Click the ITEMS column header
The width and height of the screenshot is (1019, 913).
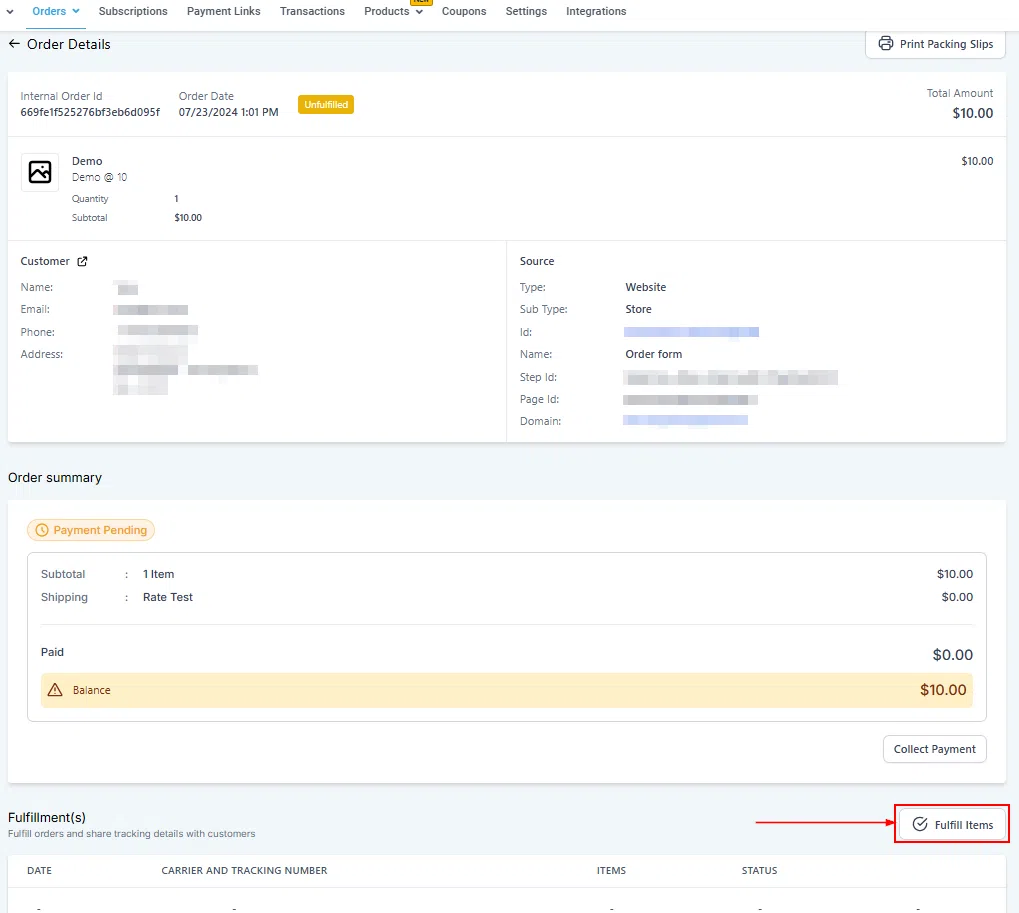[611, 870]
